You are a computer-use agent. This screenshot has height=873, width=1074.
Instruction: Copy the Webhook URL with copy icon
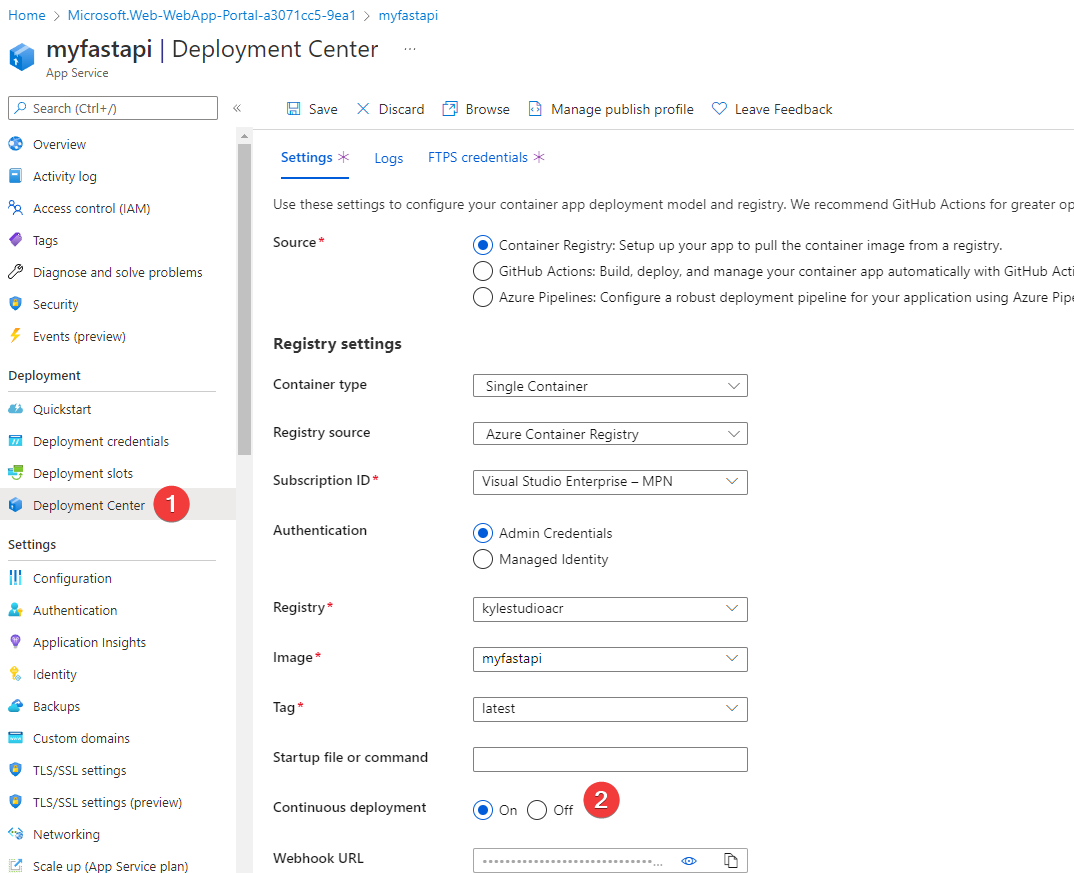pyautogui.click(x=731, y=861)
